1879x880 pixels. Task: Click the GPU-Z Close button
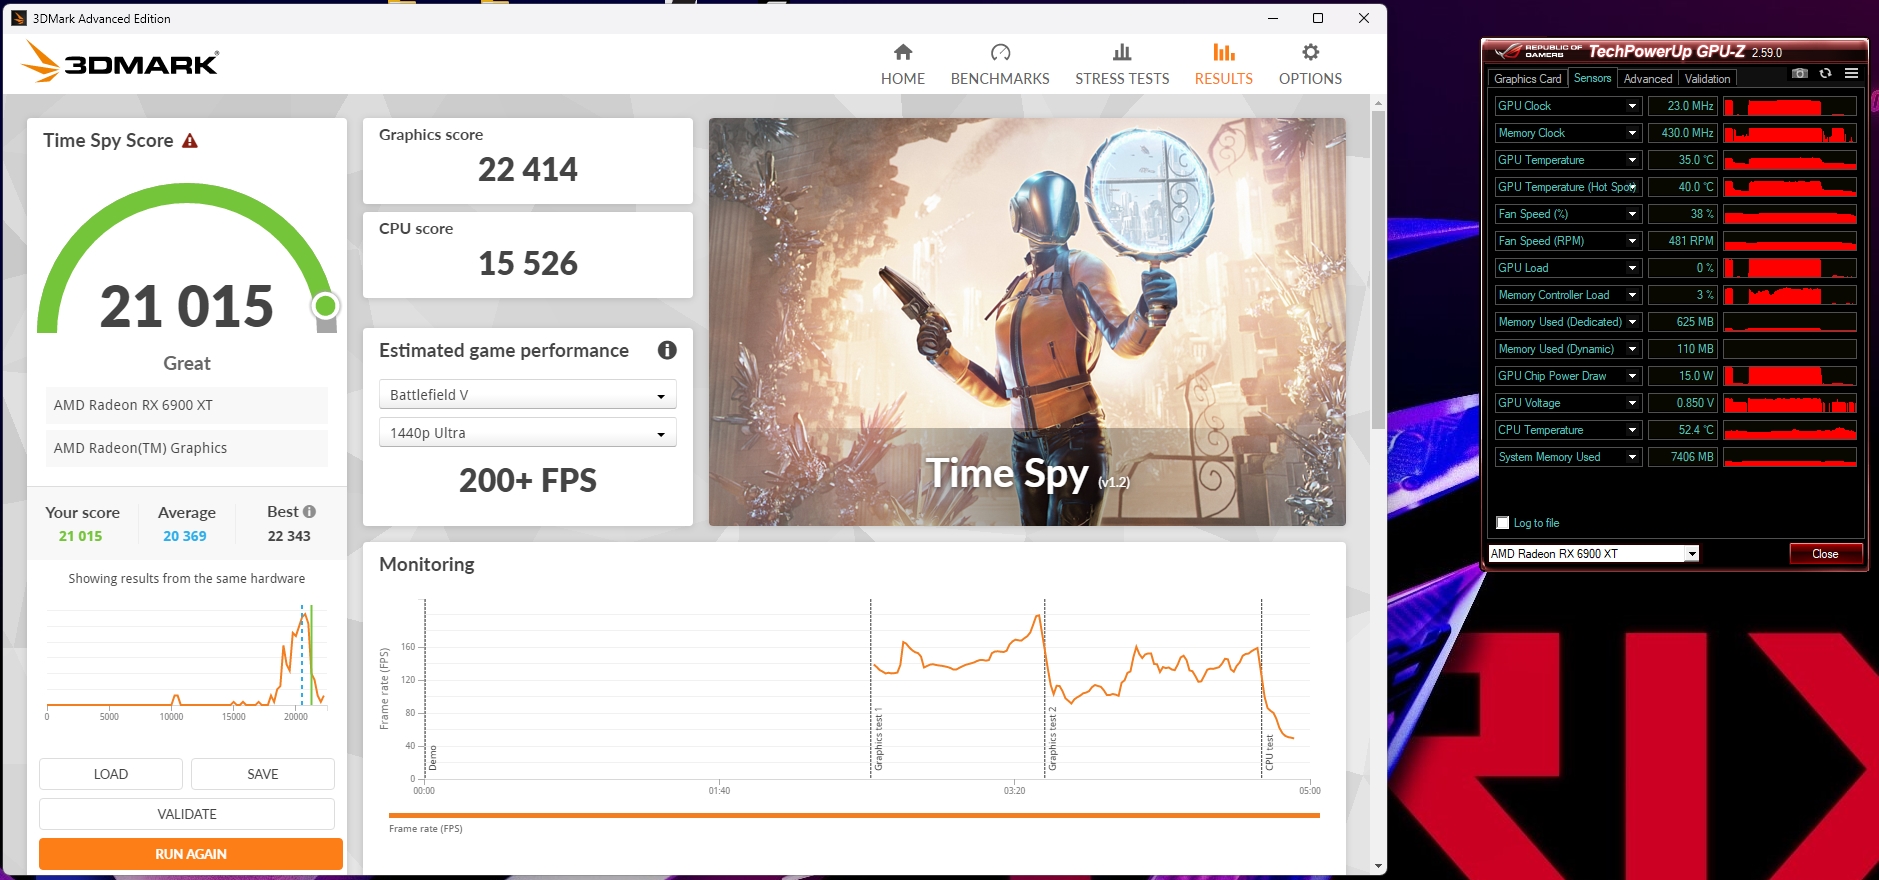pyautogui.click(x=1825, y=554)
